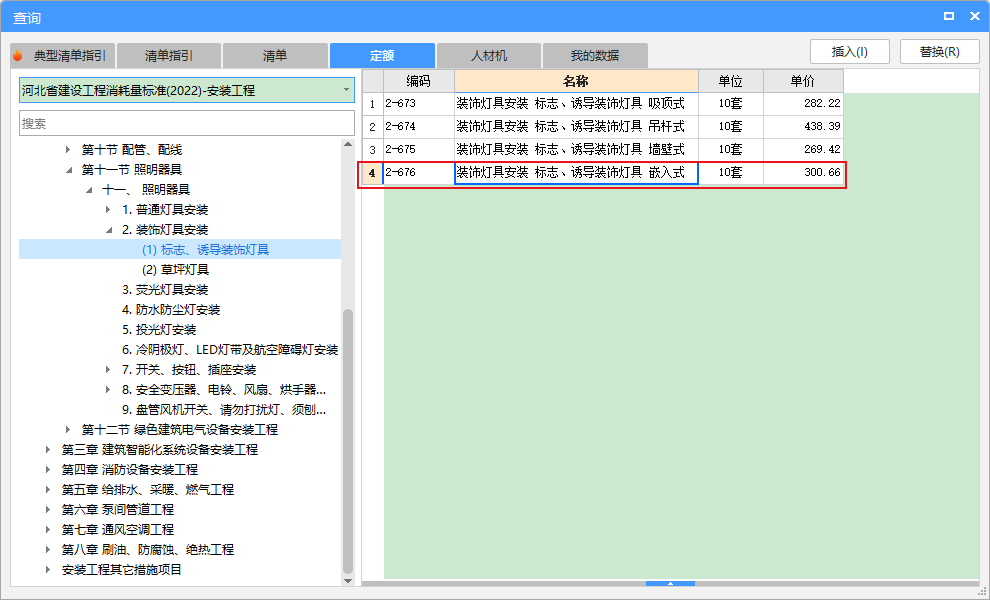The image size is (990, 600).
Task: Switch to the 我的数据 tab
Action: point(594,55)
